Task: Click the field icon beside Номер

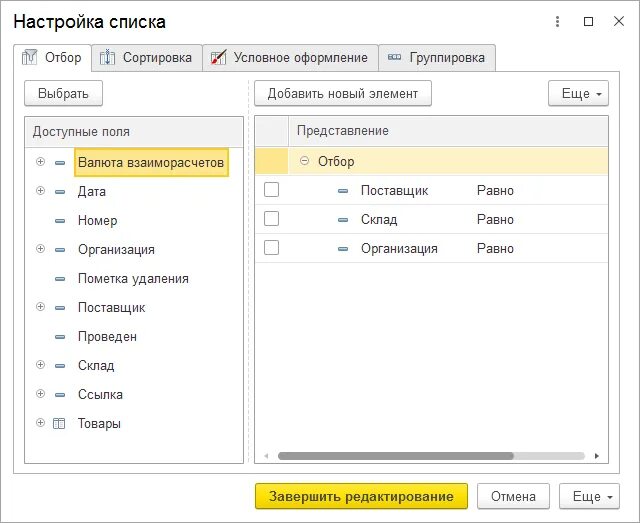Action: click(x=59, y=220)
